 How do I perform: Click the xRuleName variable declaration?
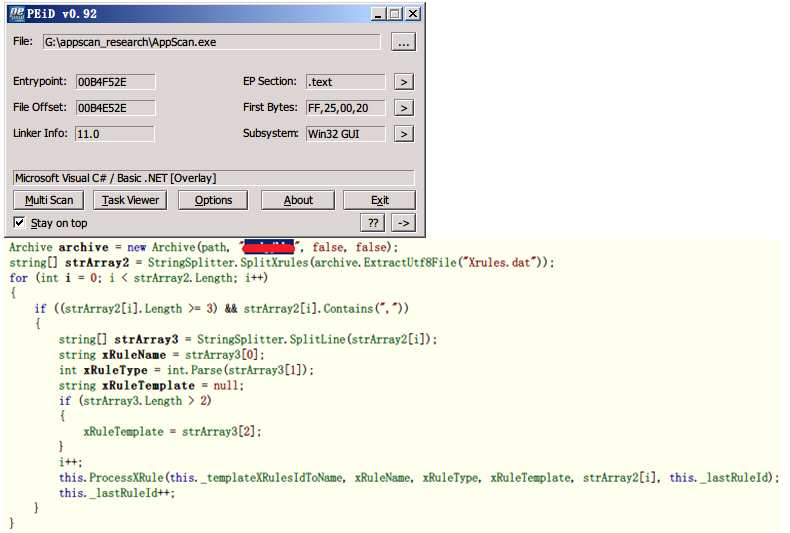(x=134, y=355)
